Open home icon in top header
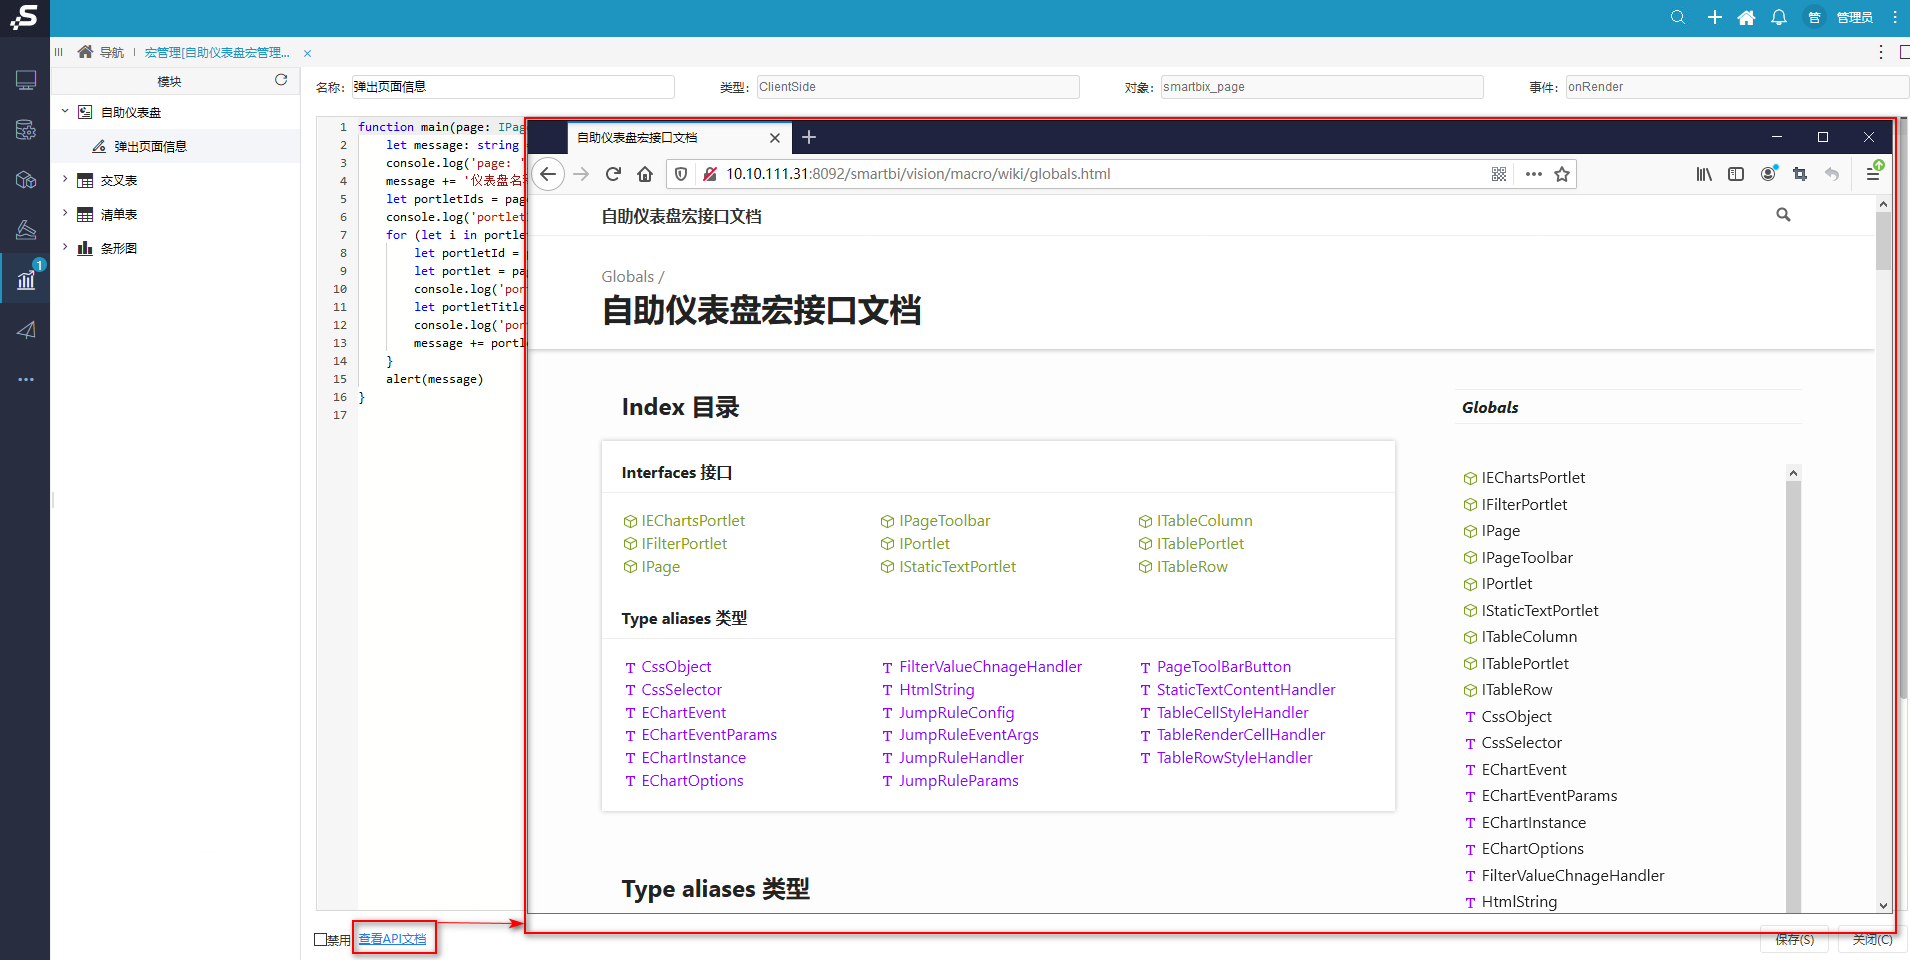This screenshot has width=1910, height=960. 1746,17
